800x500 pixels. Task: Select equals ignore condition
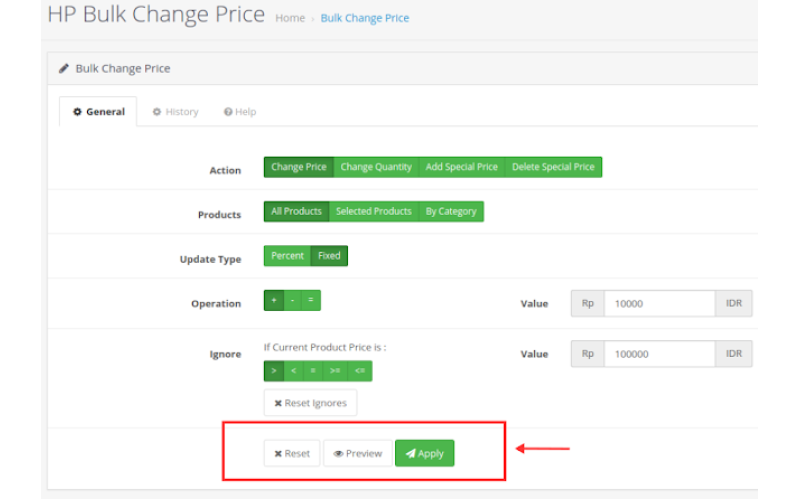pos(313,371)
